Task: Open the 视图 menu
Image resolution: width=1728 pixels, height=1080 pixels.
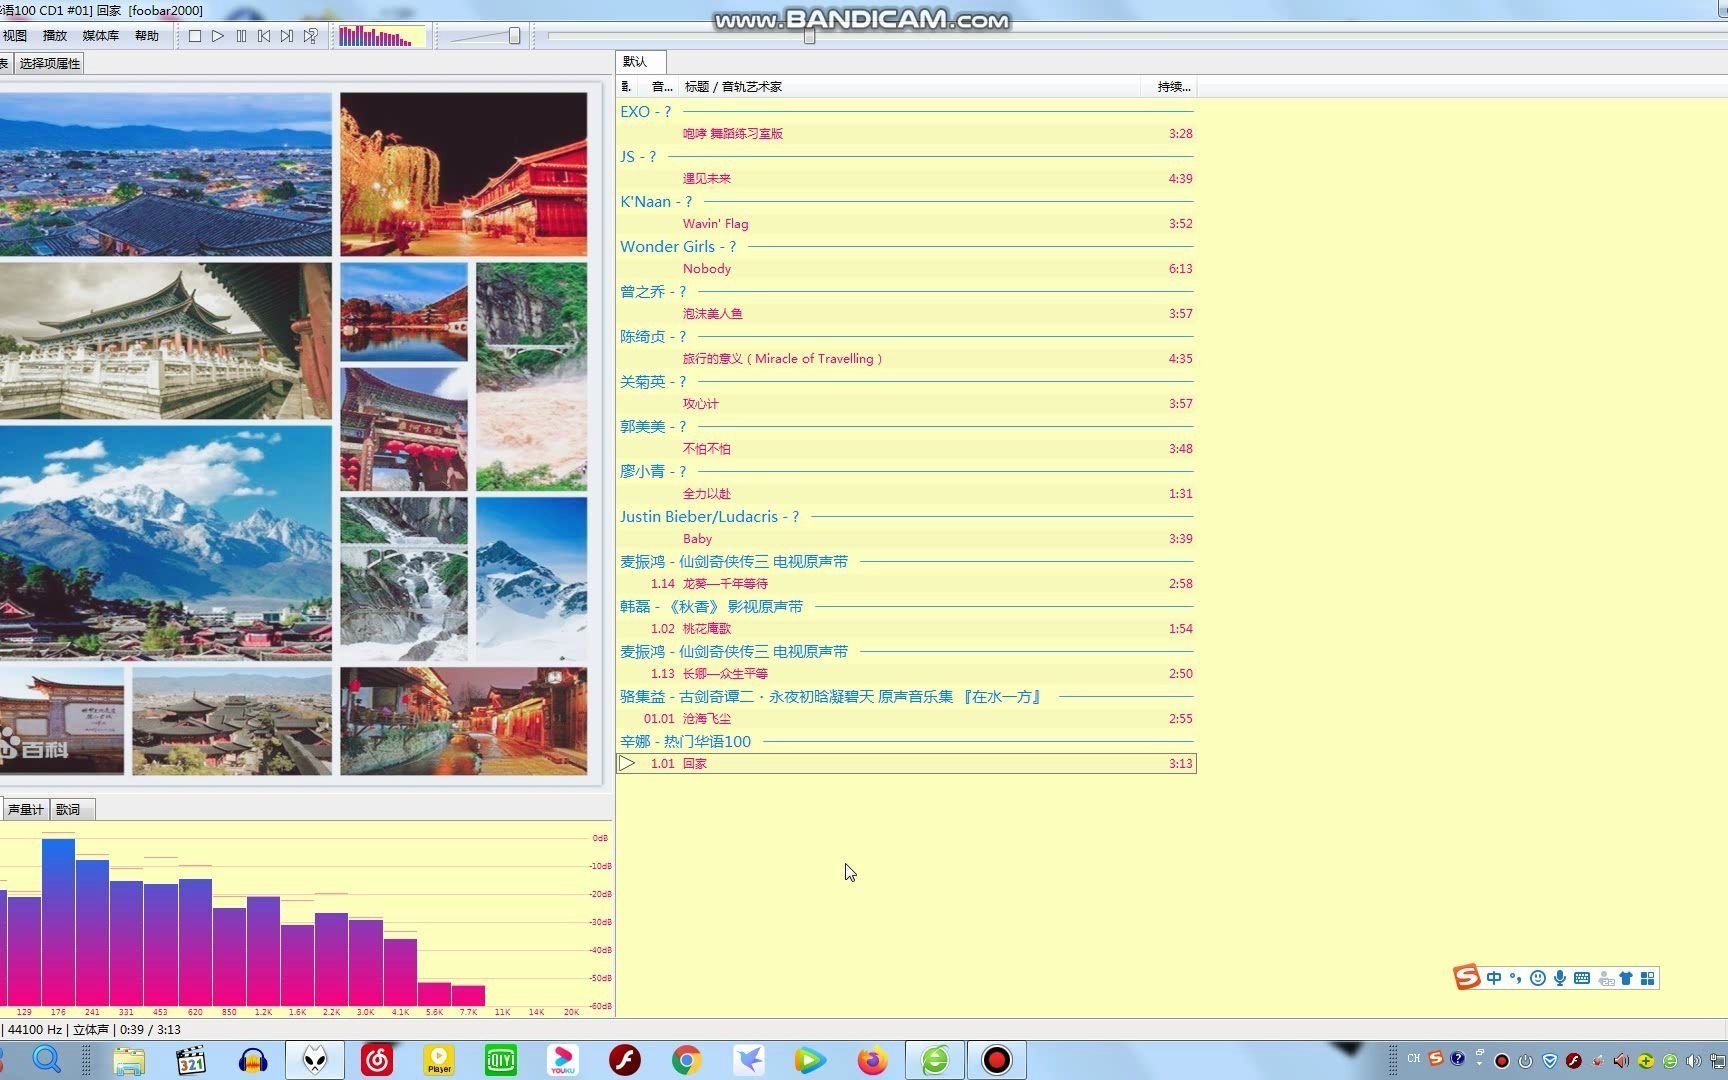Action: click(15, 36)
